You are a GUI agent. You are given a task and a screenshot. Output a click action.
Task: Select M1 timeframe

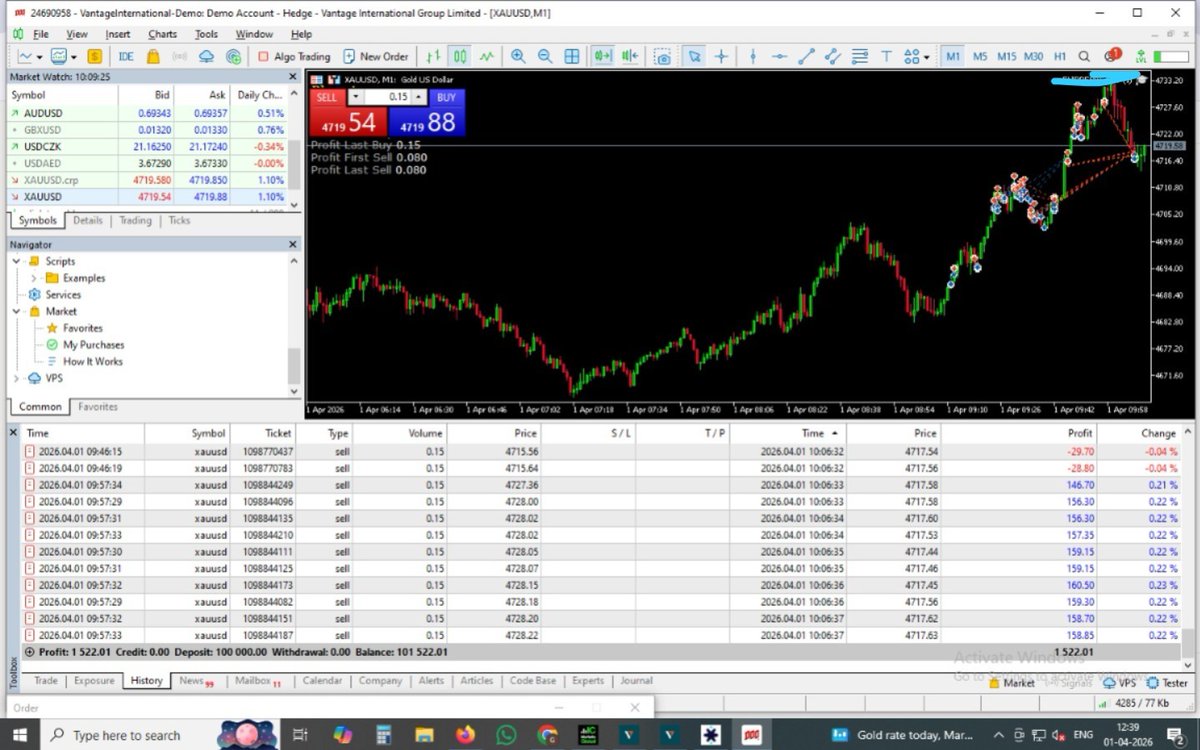(953, 57)
